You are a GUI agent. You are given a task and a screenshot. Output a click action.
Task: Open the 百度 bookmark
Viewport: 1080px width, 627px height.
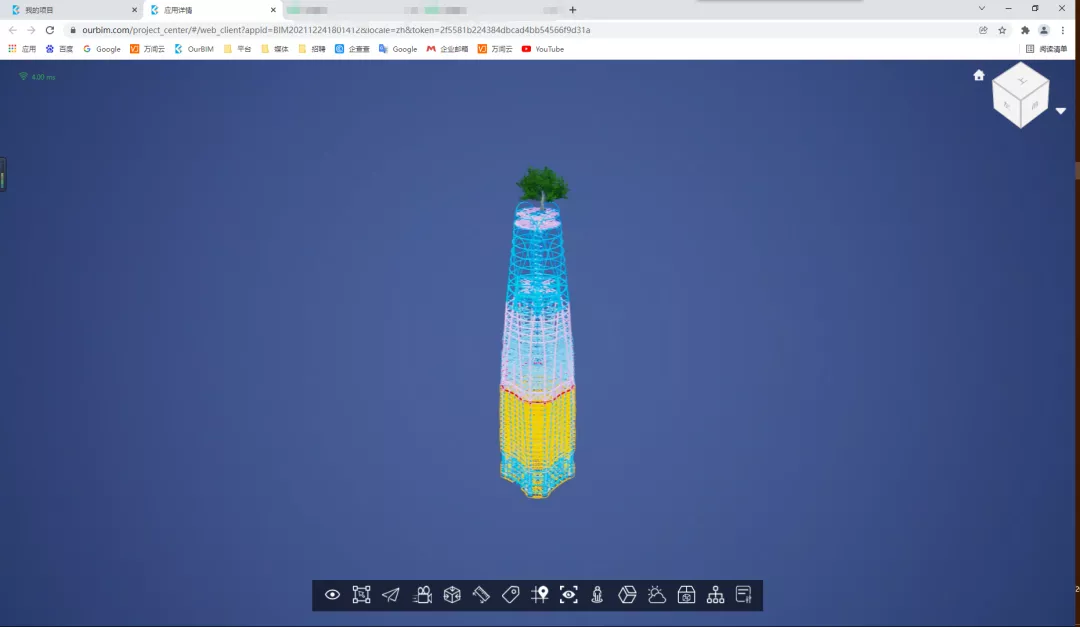59,49
